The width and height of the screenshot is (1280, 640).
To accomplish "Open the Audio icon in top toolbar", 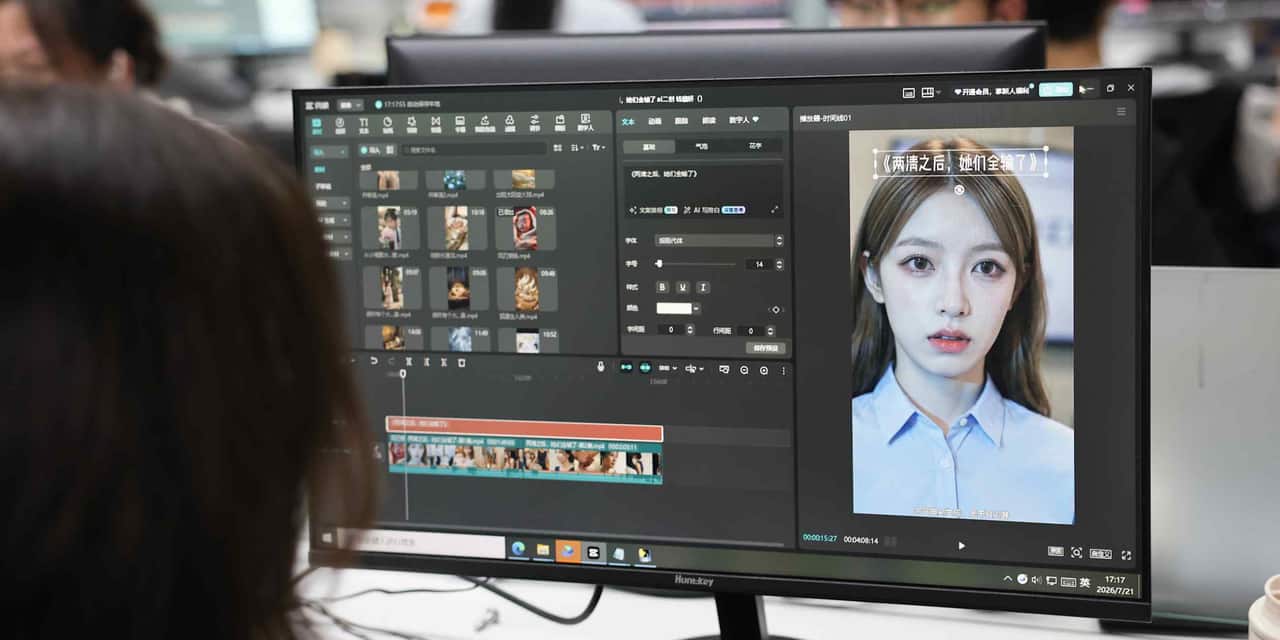I will (x=340, y=124).
